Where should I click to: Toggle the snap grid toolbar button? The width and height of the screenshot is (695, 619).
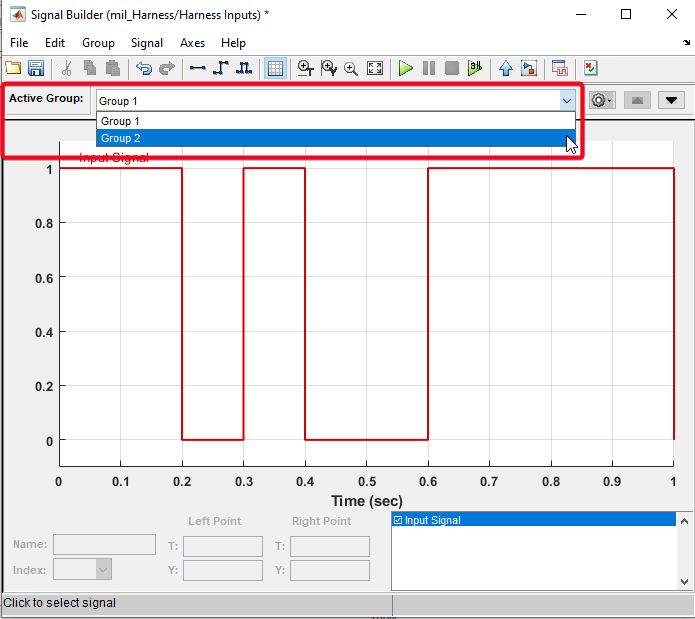pyautogui.click(x=275, y=69)
